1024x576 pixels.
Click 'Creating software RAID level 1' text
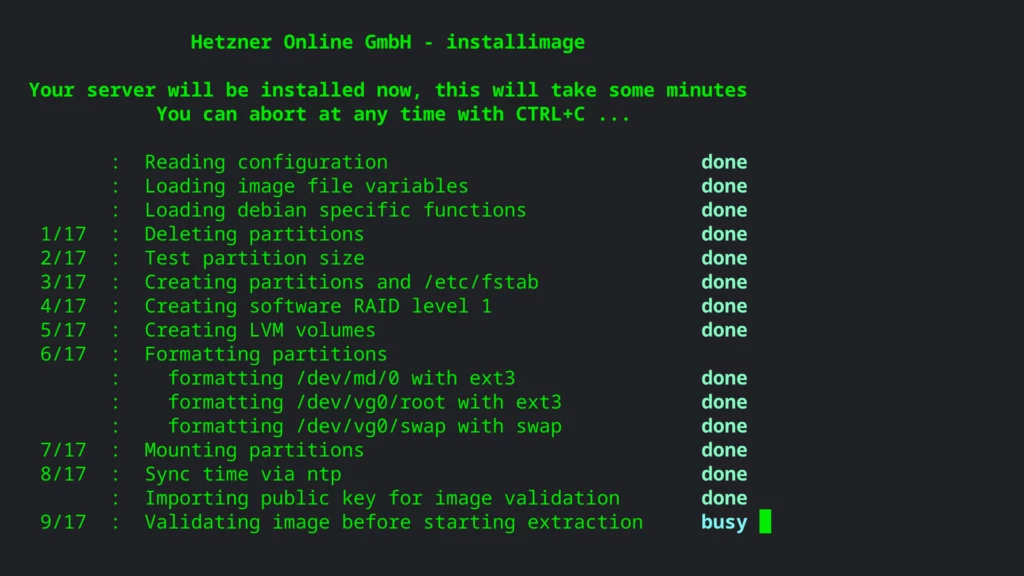tap(318, 306)
